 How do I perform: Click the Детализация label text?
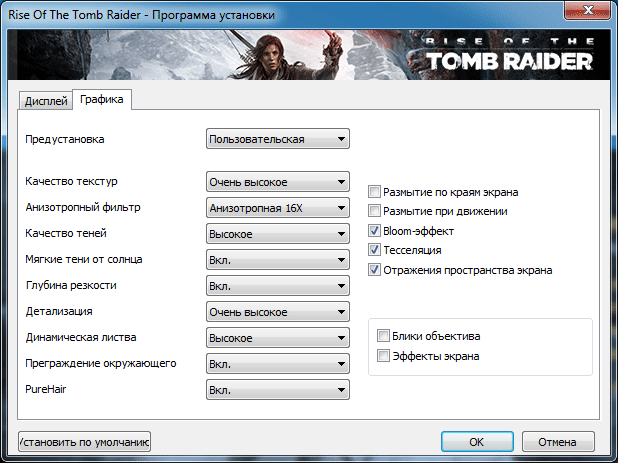(x=59, y=311)
